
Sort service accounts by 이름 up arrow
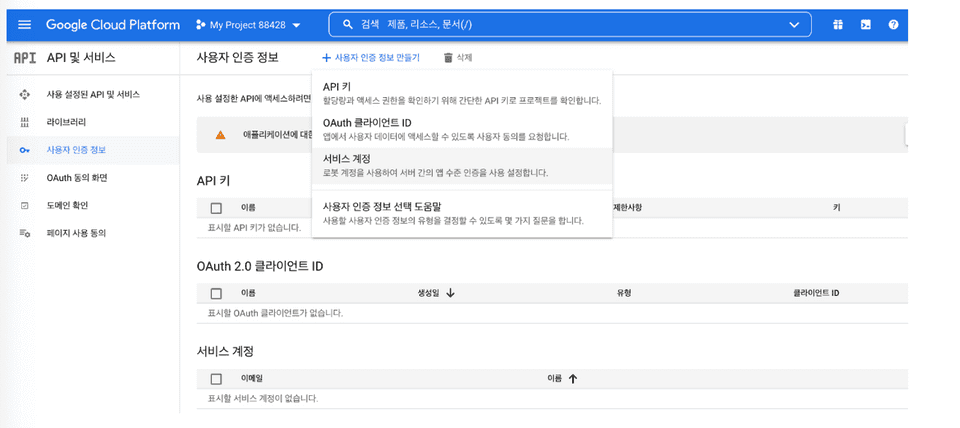tap(573, 378)
